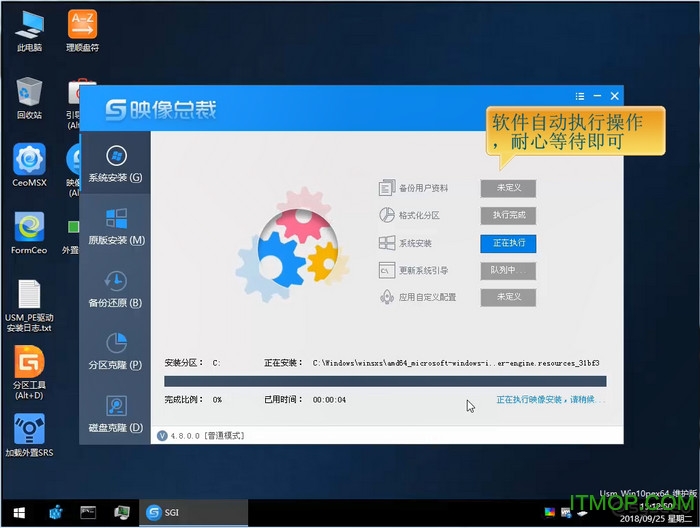The height and width of the screenshot is (528, 700).
Task: Click the taskbar date 2018/09/25
Action: point(641,519)
